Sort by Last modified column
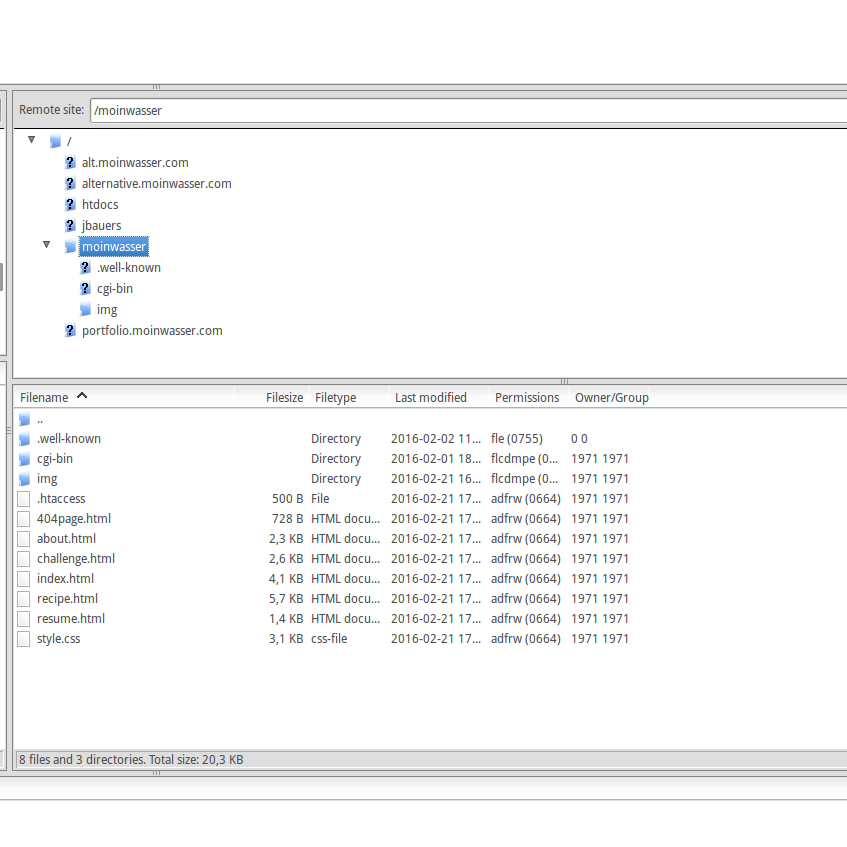The height and width of the screenshot is (847, 847). tap(430, 397)
